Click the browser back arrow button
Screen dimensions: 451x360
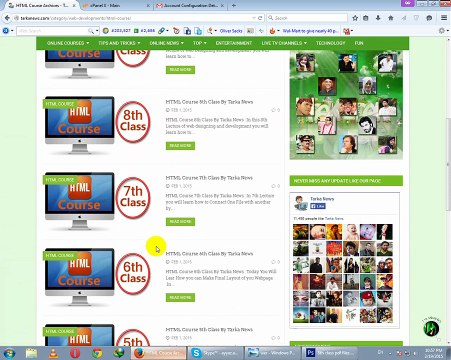[x=7, y=18]
